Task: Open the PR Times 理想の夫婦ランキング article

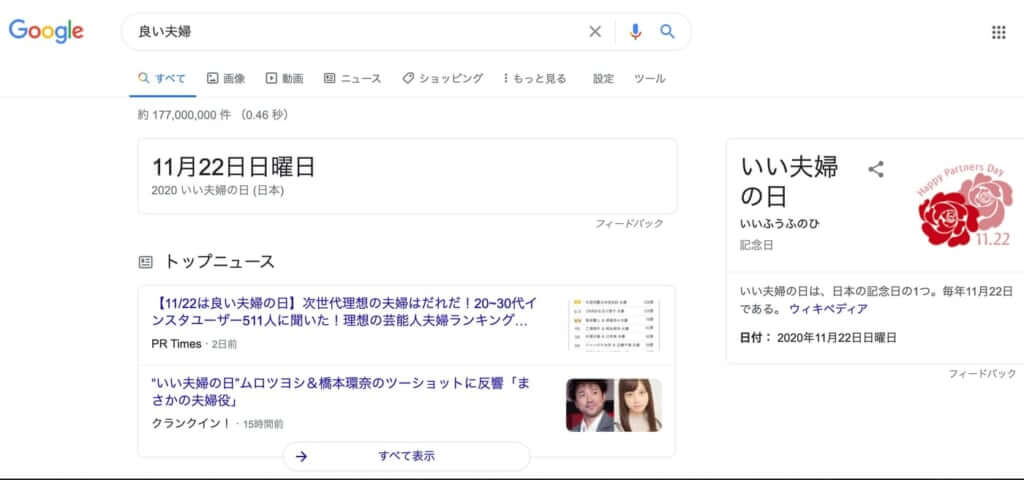Action: [x=344, y=313]
